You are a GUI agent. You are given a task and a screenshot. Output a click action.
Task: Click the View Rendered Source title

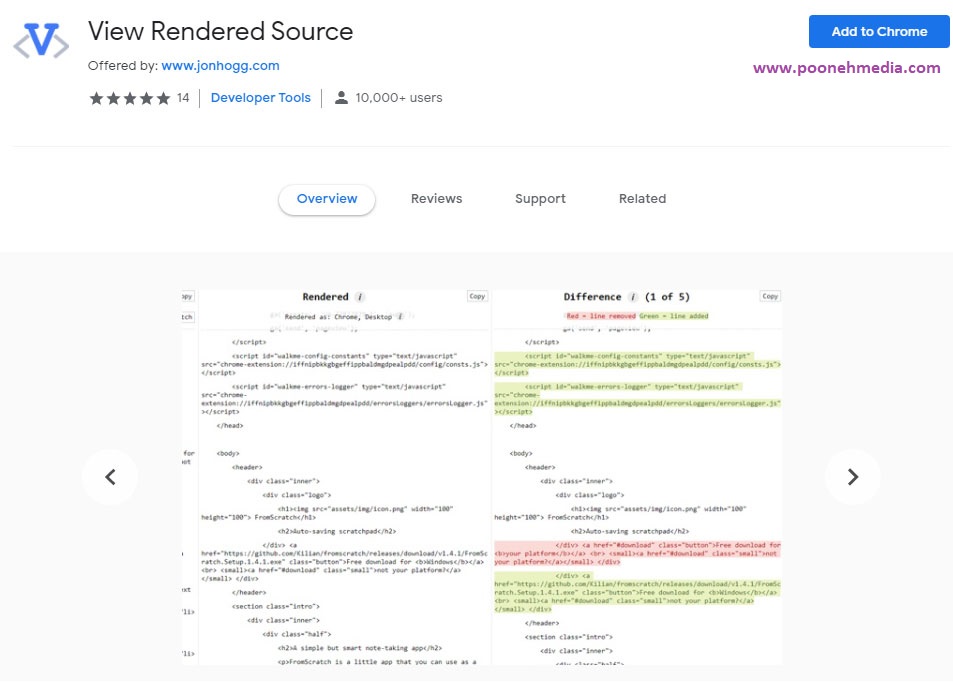click(x=220, y=32)
